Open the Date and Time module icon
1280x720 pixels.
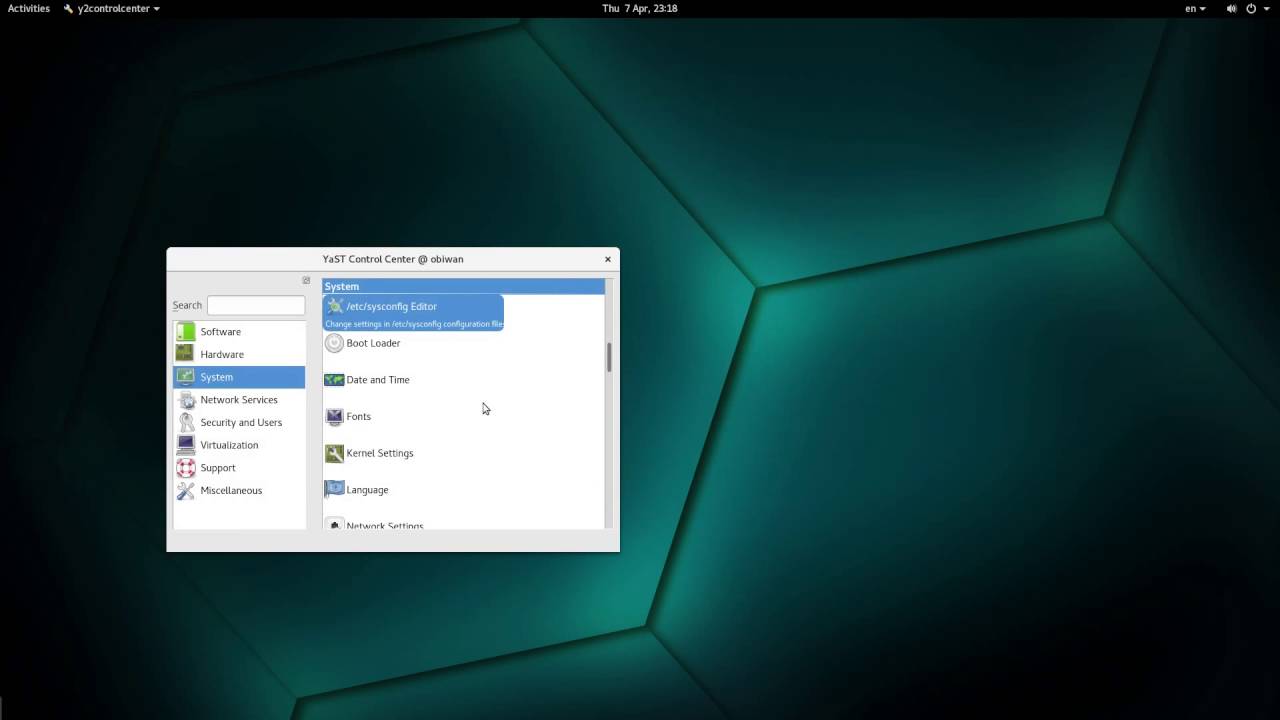tap(334, 380)
